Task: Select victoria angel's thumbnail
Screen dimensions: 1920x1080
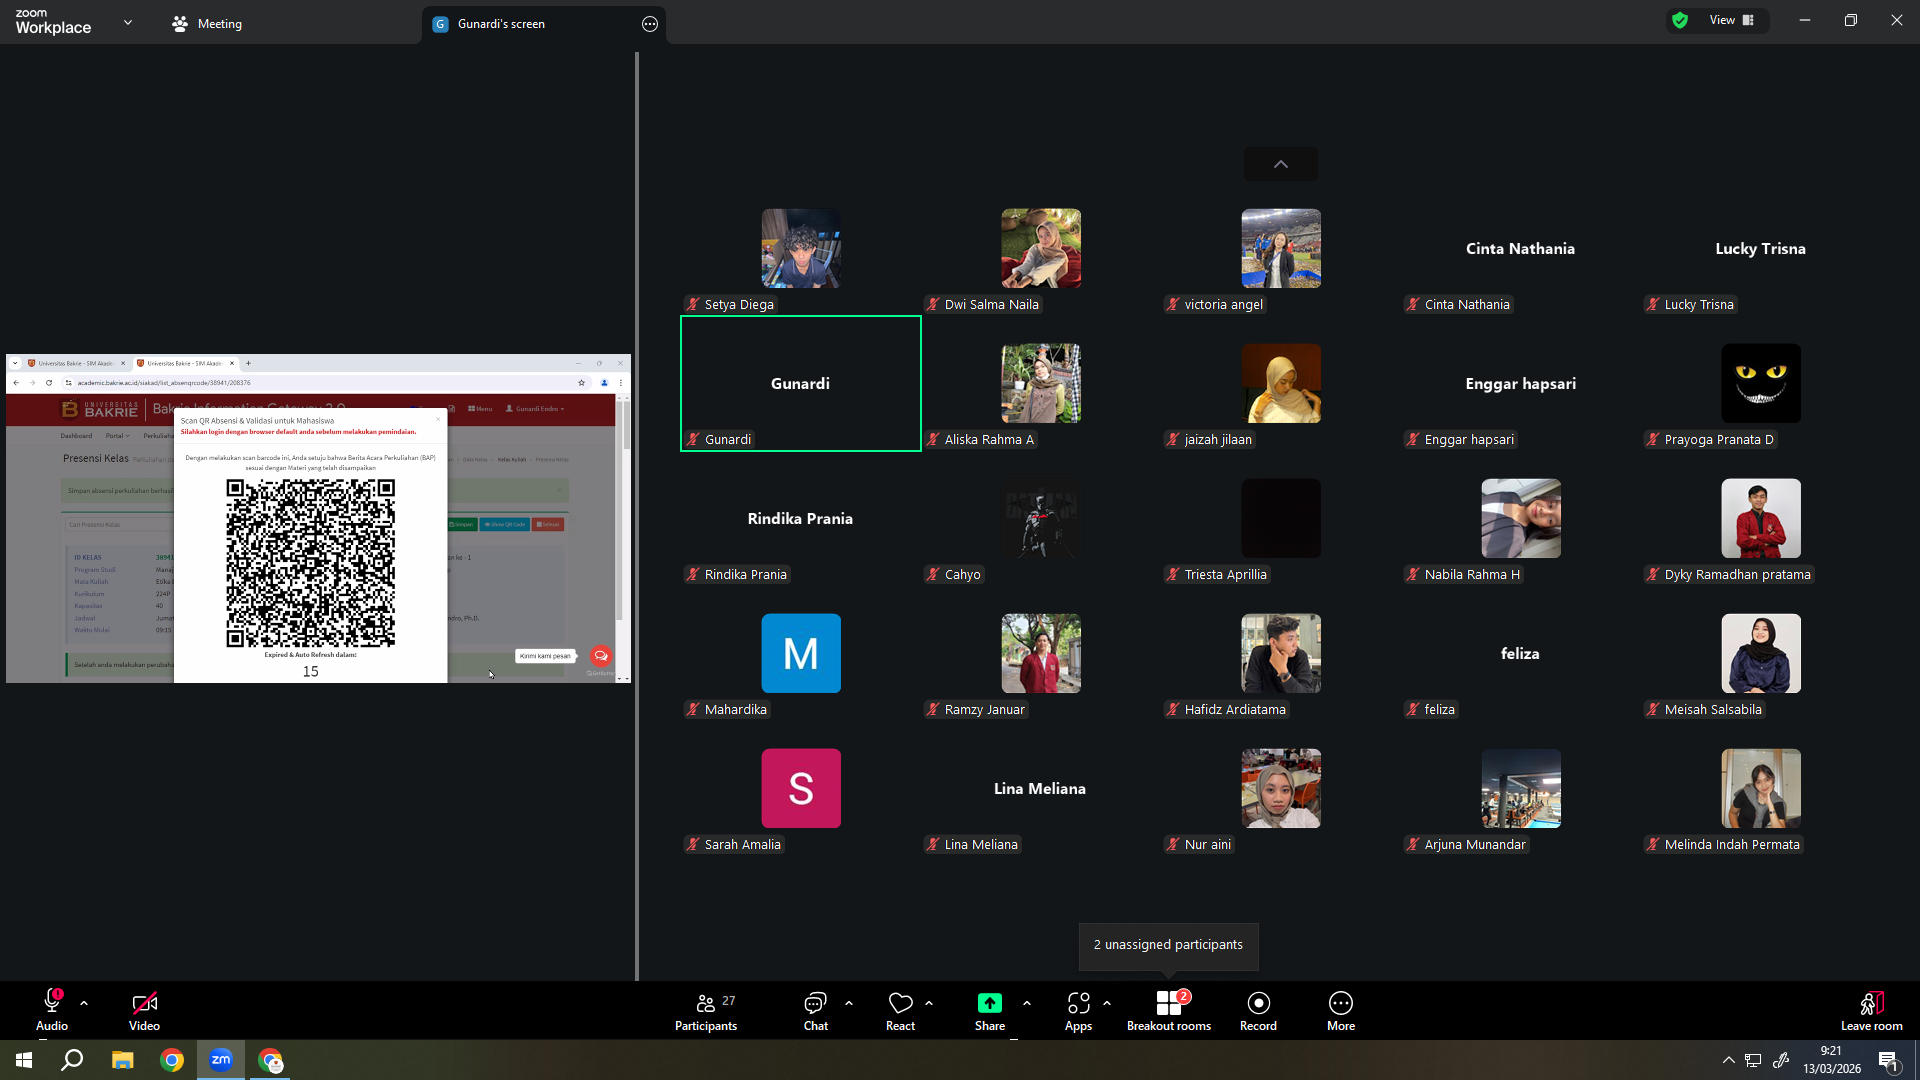Action: tap(1281, 248)
